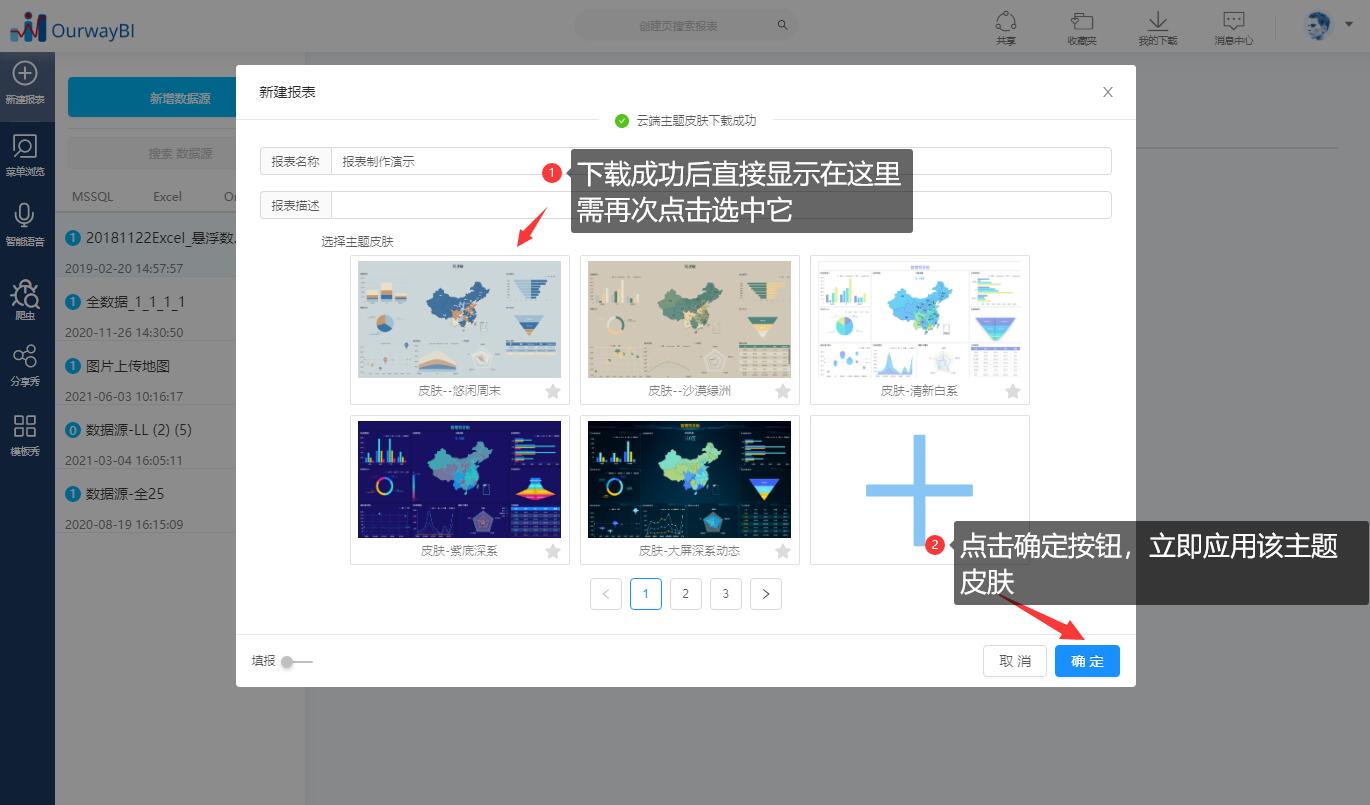Image resolution: width=1370 pixels, height=805 pixels.
Task: Open 我的下载 downloads
Action: pos(1157,25)
